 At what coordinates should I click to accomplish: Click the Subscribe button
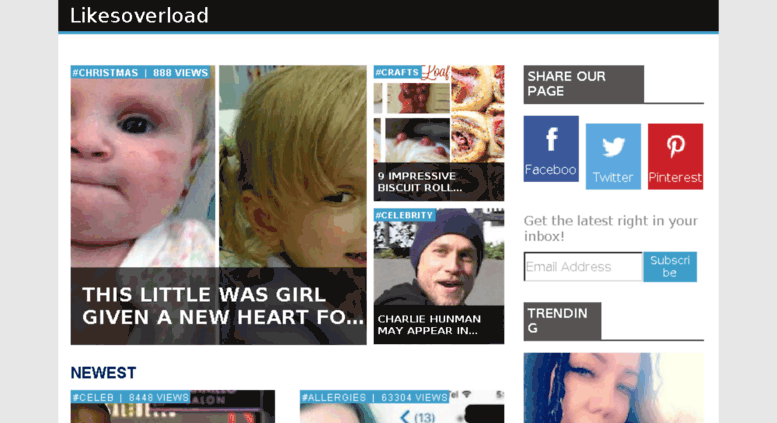(x=670, y=266)
